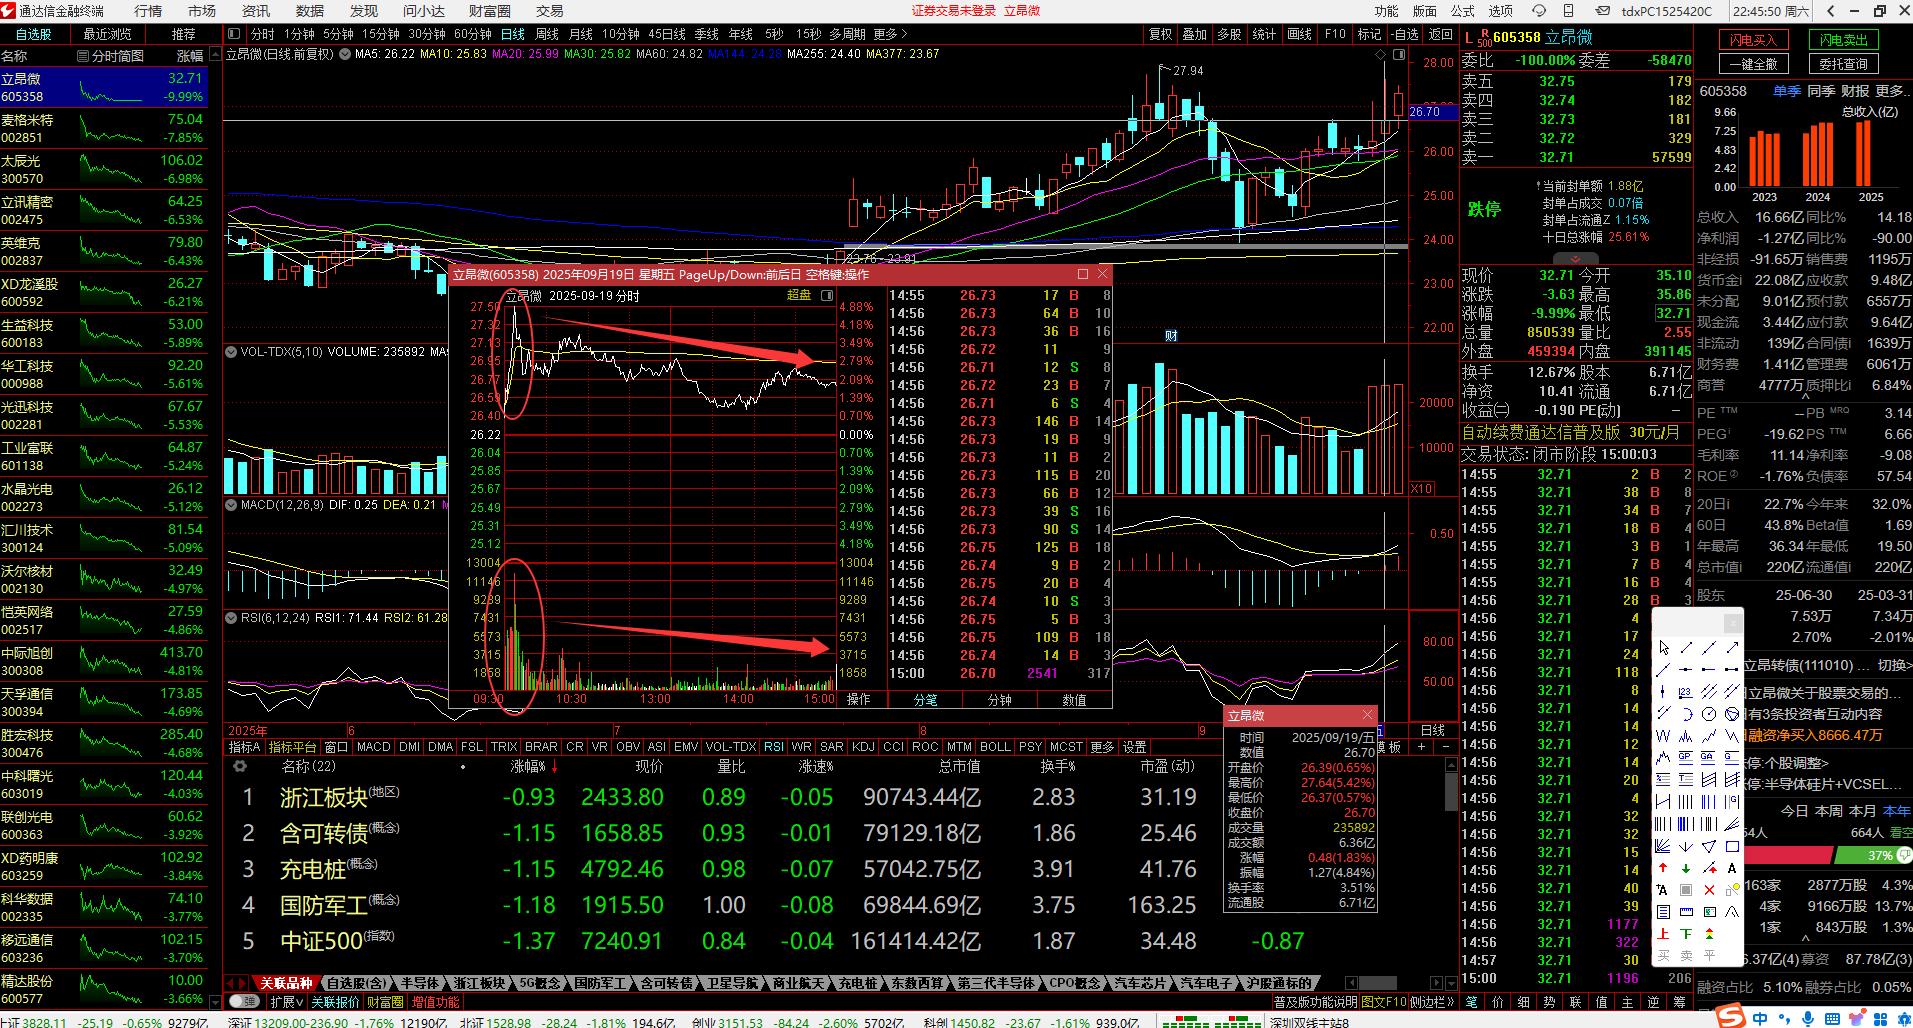This screenshot has width=1913, height=1028.
Task: Click the gear settings icon beside 名称 column
Action: tap(239, 766)
